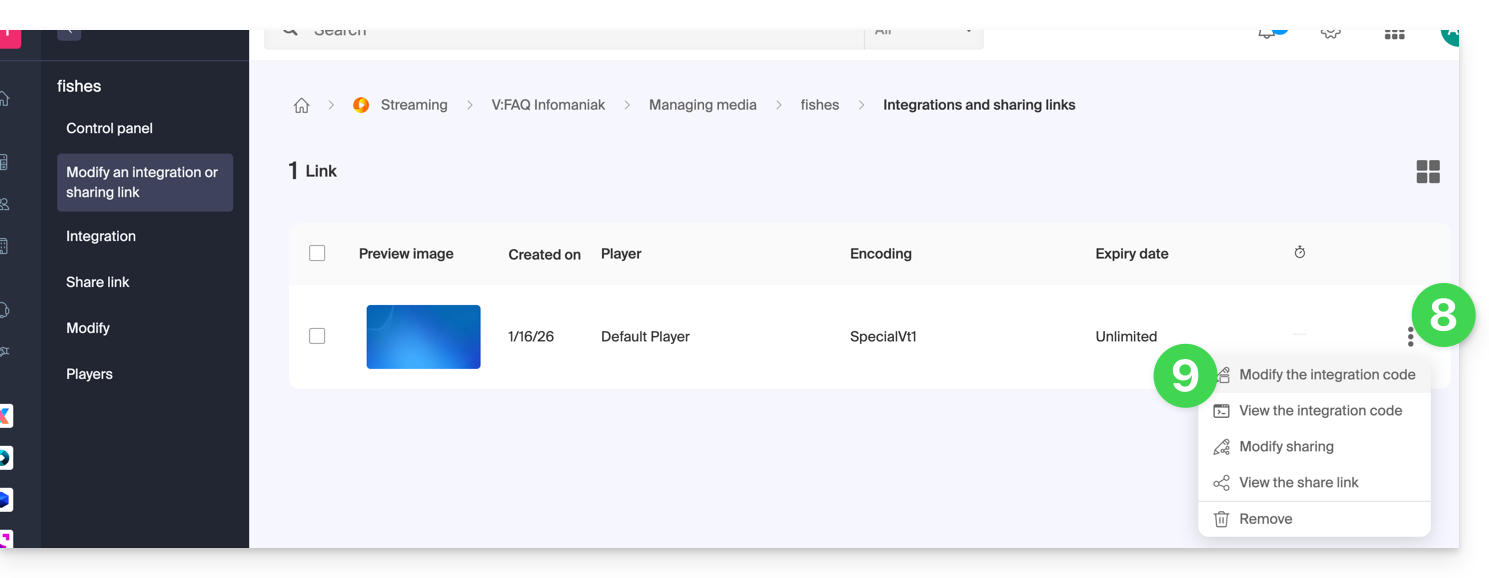
Task: Click the code icon beside View the integration code
Action: 1221,411
